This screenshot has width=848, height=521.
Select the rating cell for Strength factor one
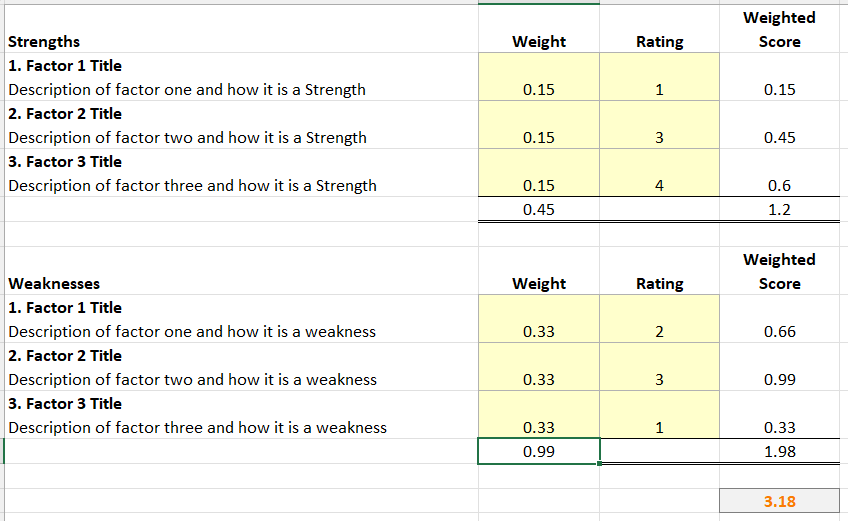(x=659, y=90)
